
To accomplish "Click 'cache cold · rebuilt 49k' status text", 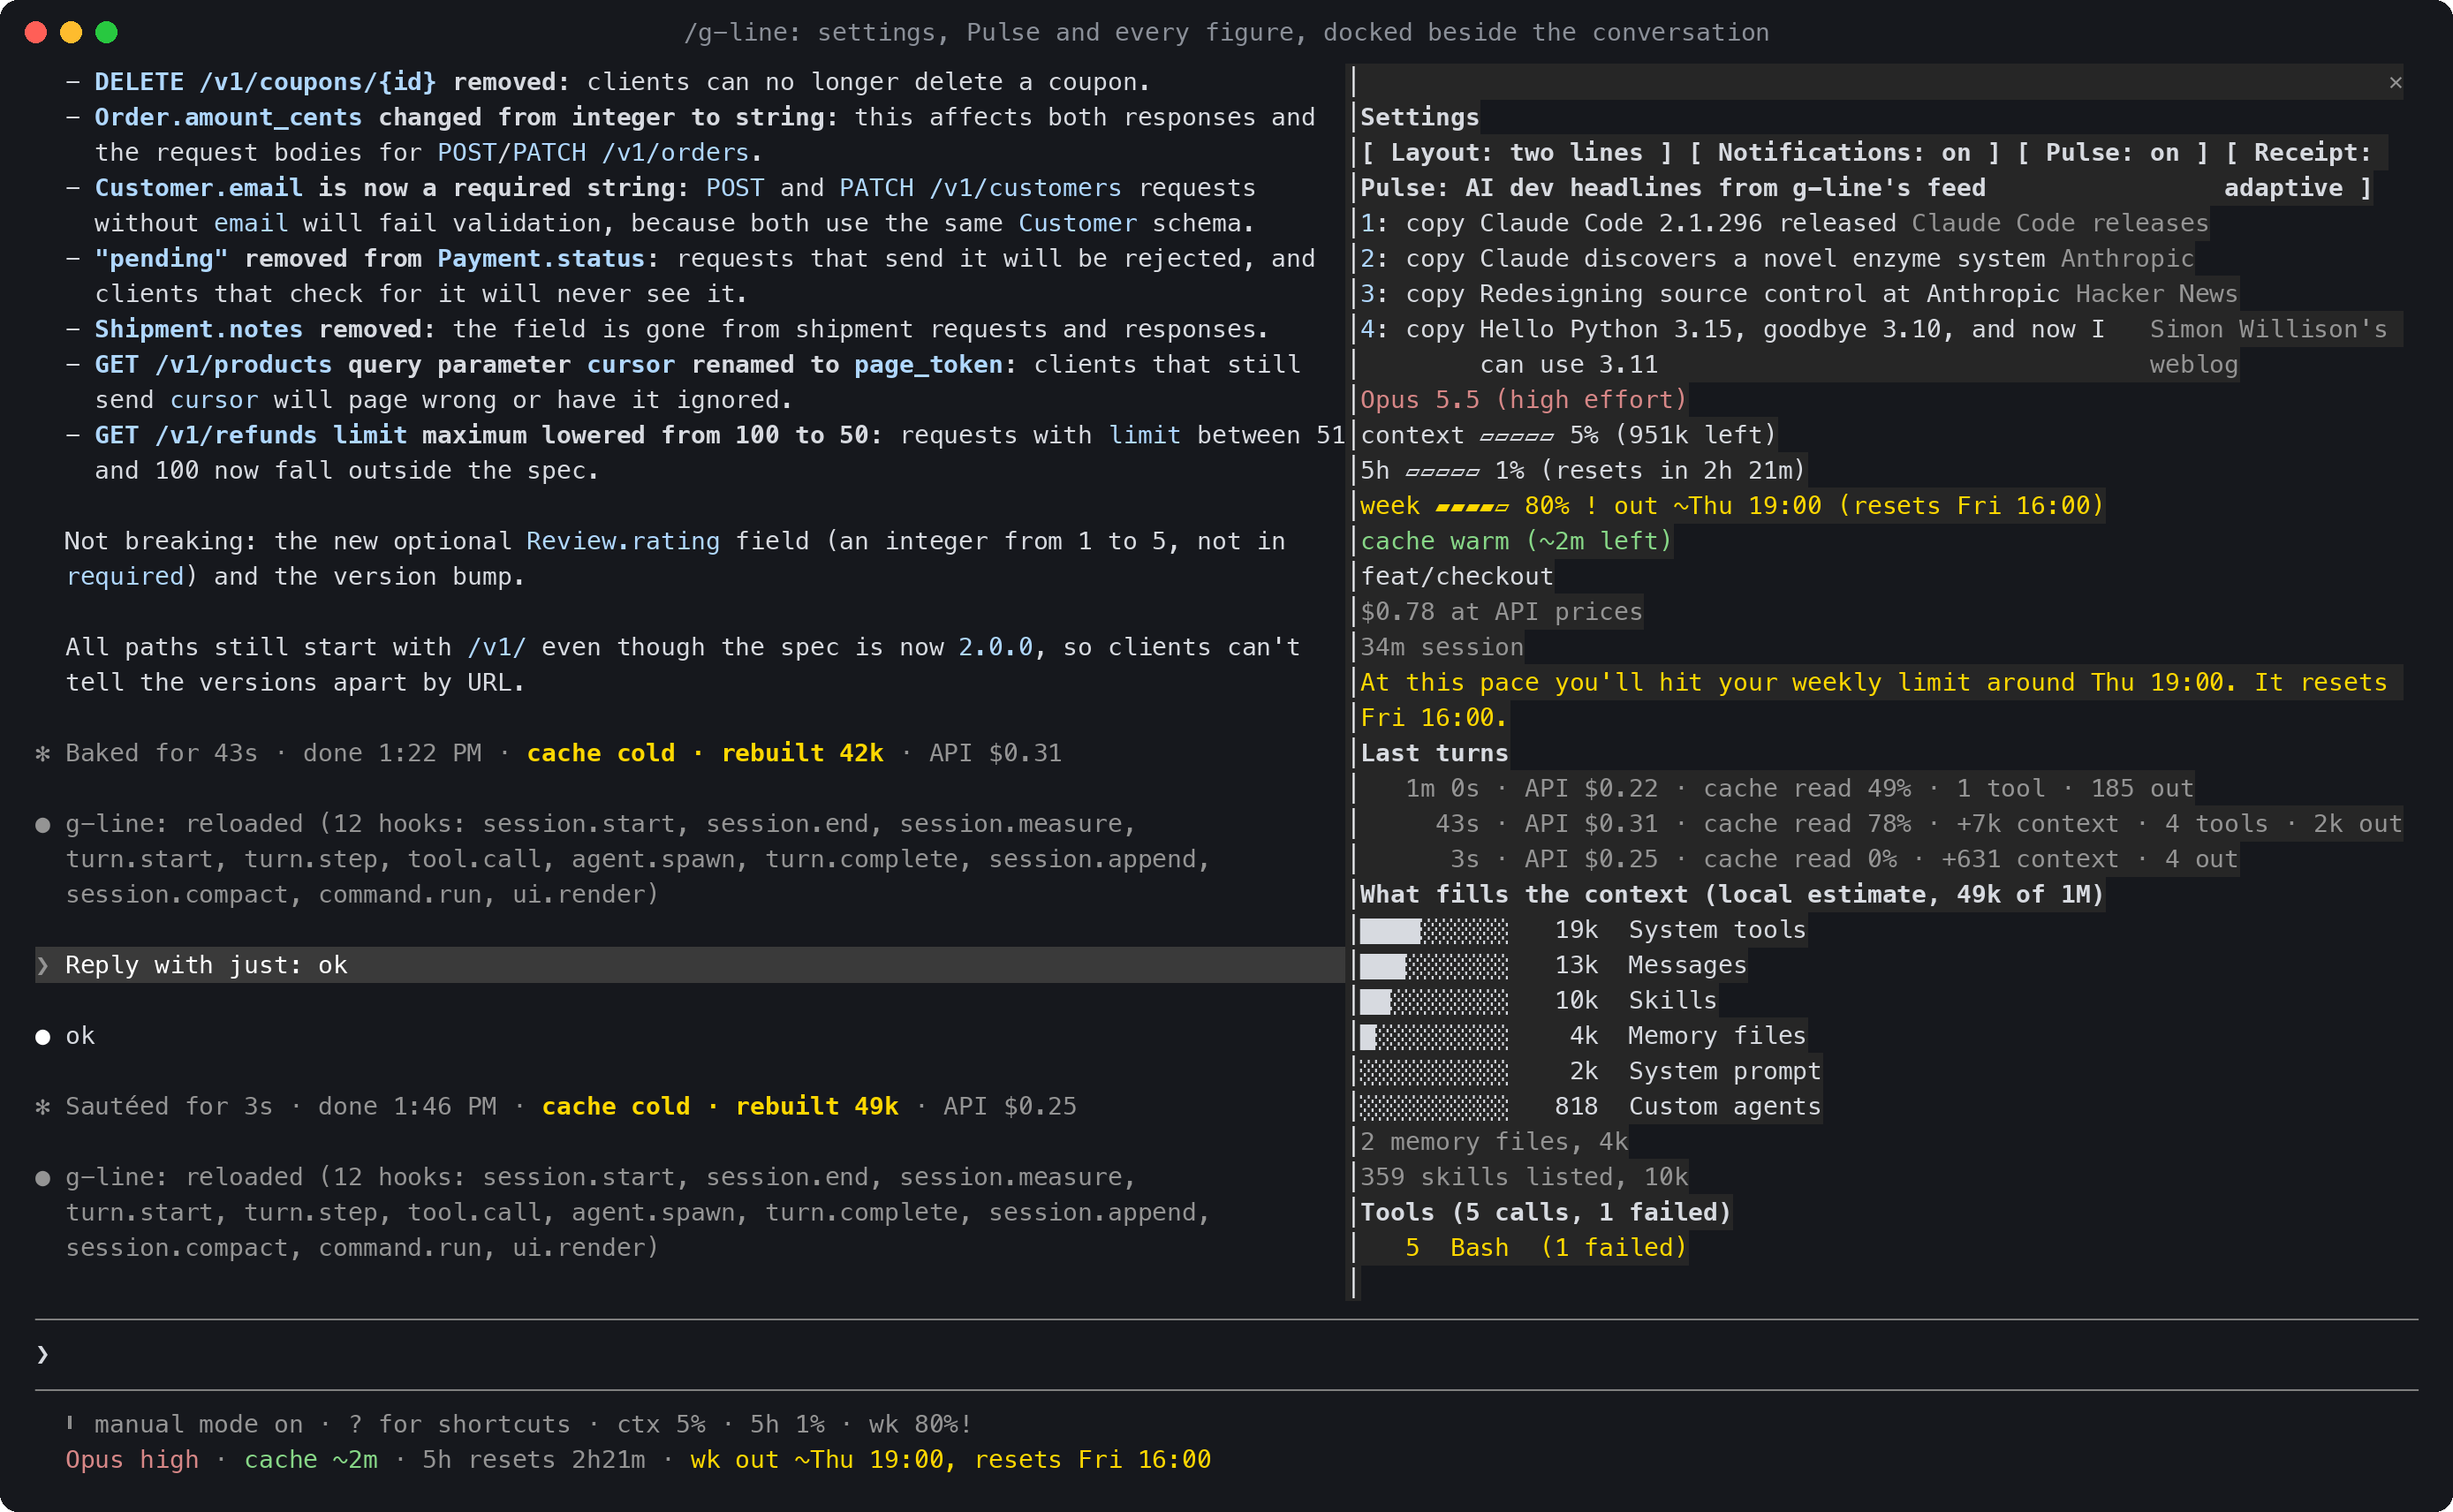I will [x=720, y=1106].
